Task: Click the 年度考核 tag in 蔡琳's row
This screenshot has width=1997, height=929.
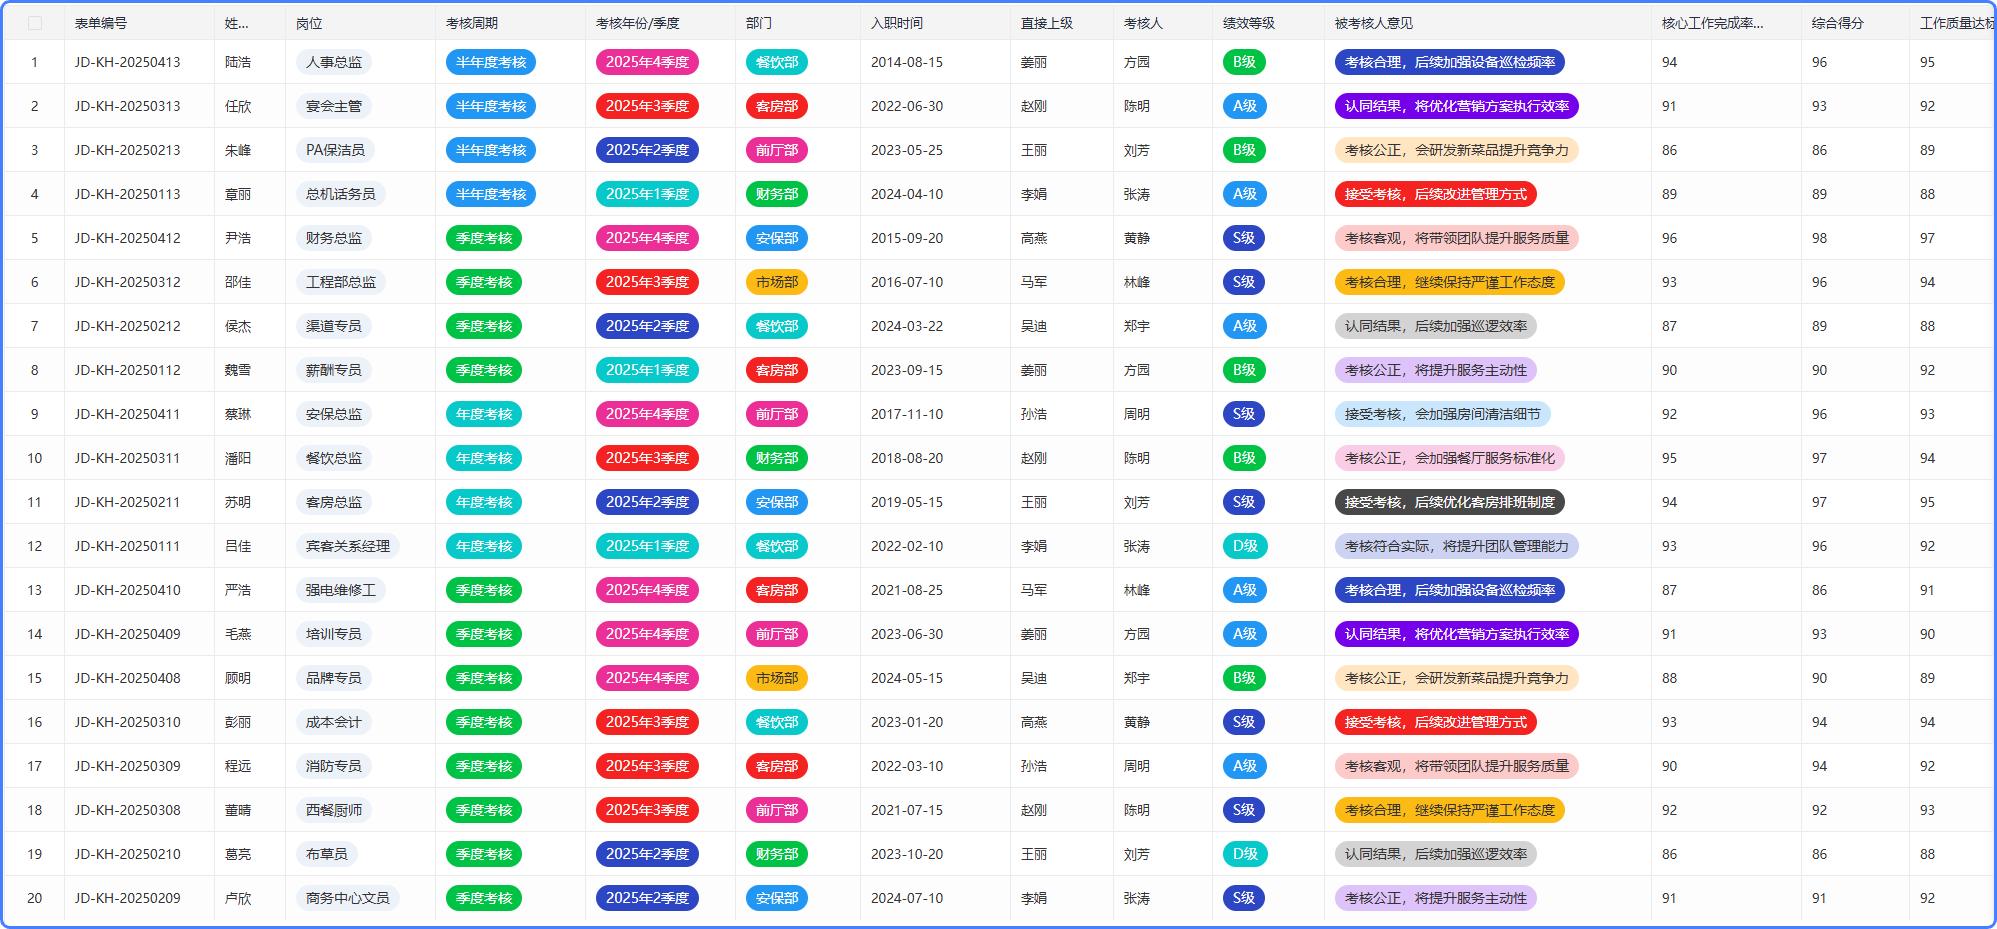Action: coord(484,414)
